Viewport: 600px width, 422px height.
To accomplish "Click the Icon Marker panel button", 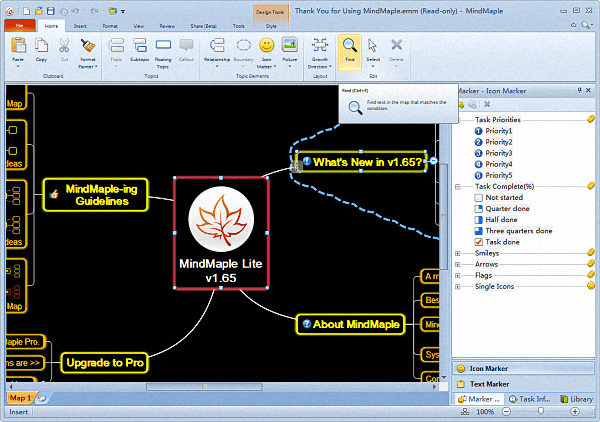I will [523, 368].
